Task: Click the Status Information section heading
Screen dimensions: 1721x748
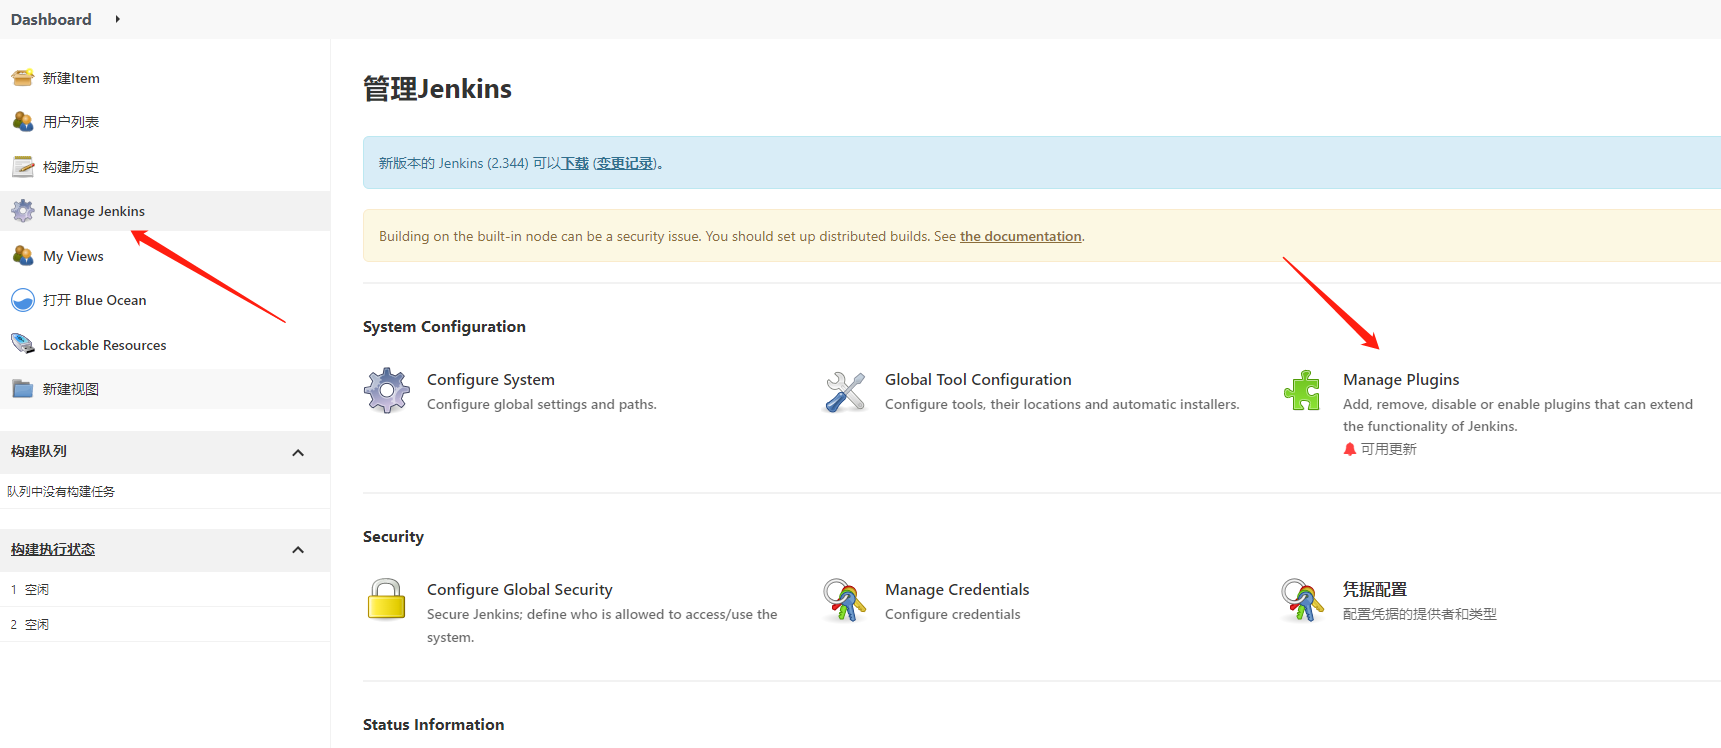Action: [x=433, y=725]
